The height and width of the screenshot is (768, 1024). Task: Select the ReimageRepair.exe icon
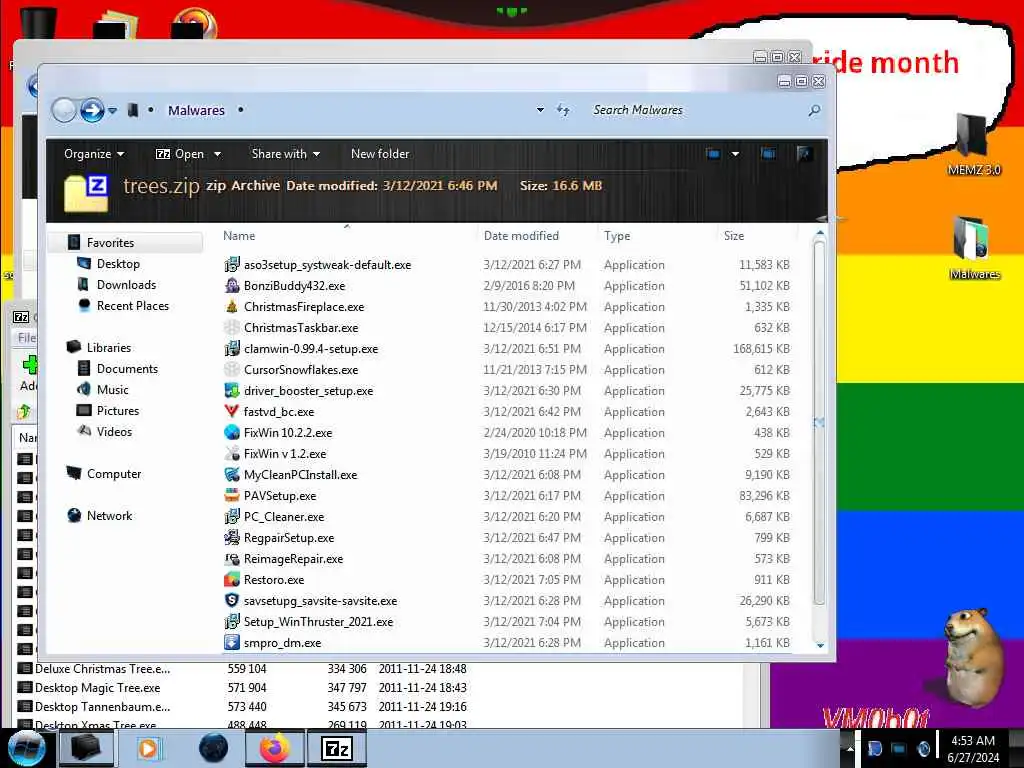click(x=231, y=558)
